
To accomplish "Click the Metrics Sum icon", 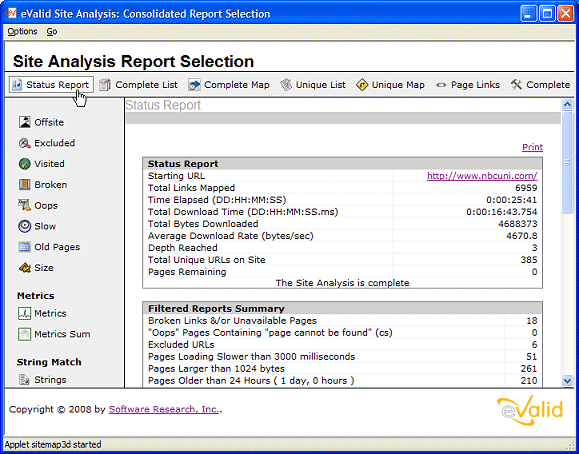I will coord(25,334).
